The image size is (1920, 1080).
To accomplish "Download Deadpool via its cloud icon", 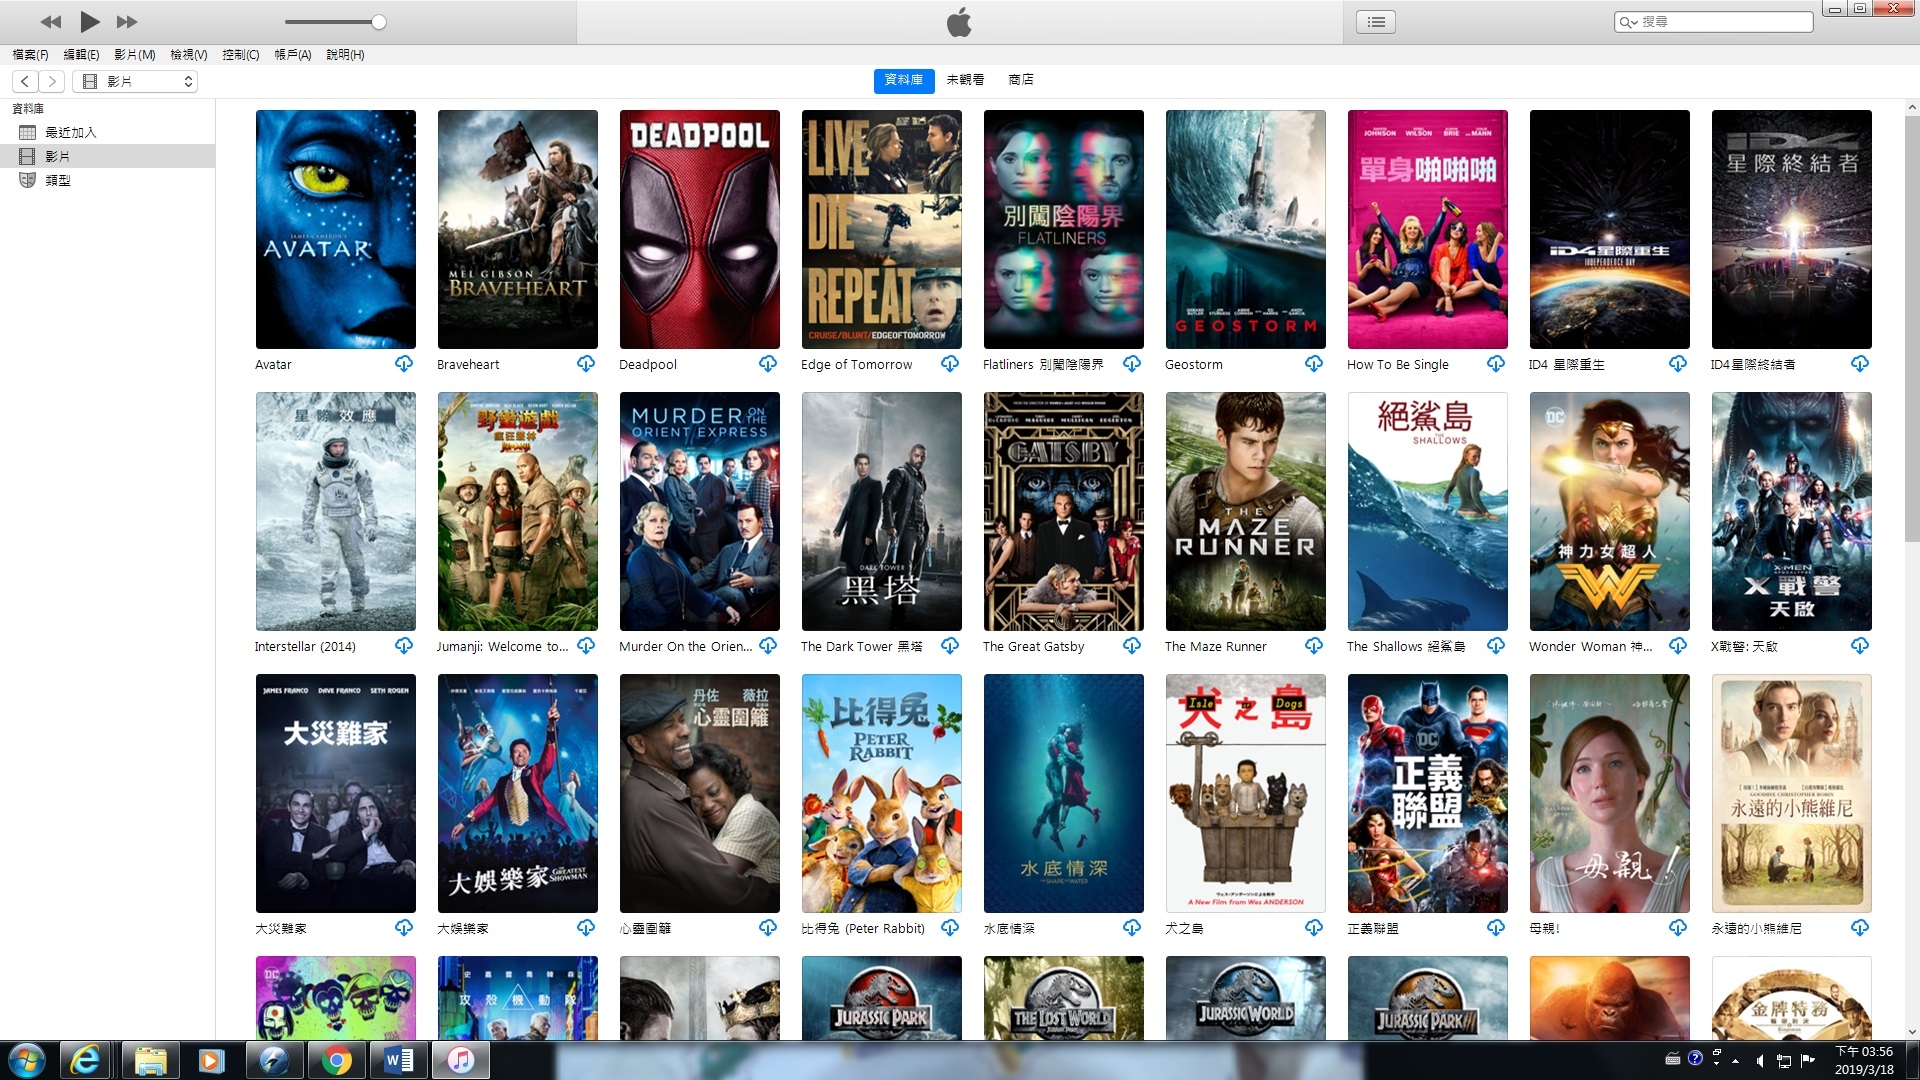I will point(768,364).
